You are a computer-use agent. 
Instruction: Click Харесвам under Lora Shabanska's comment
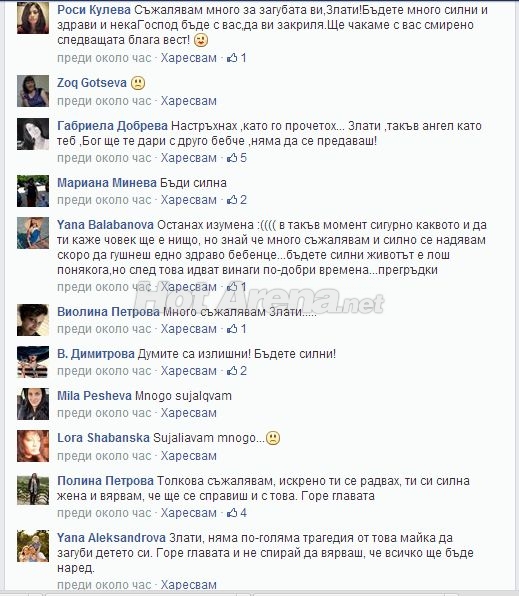(x=189, y=456)
